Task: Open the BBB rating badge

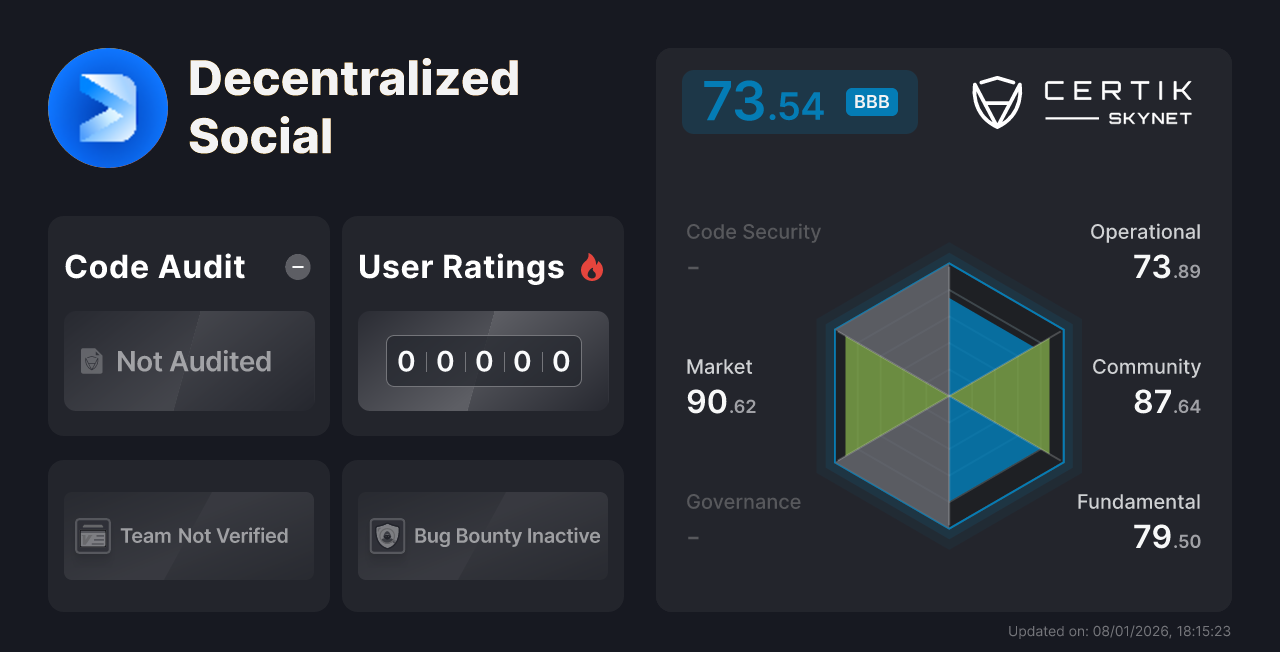Action: tap(870, 101)
